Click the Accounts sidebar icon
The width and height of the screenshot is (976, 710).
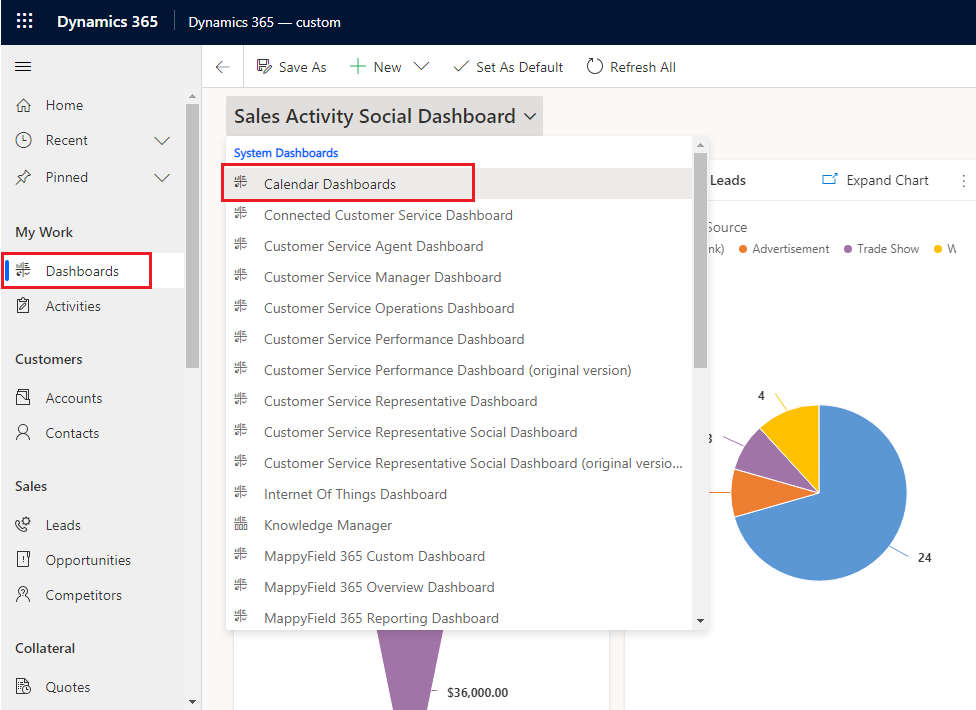(x=23, y=397)
